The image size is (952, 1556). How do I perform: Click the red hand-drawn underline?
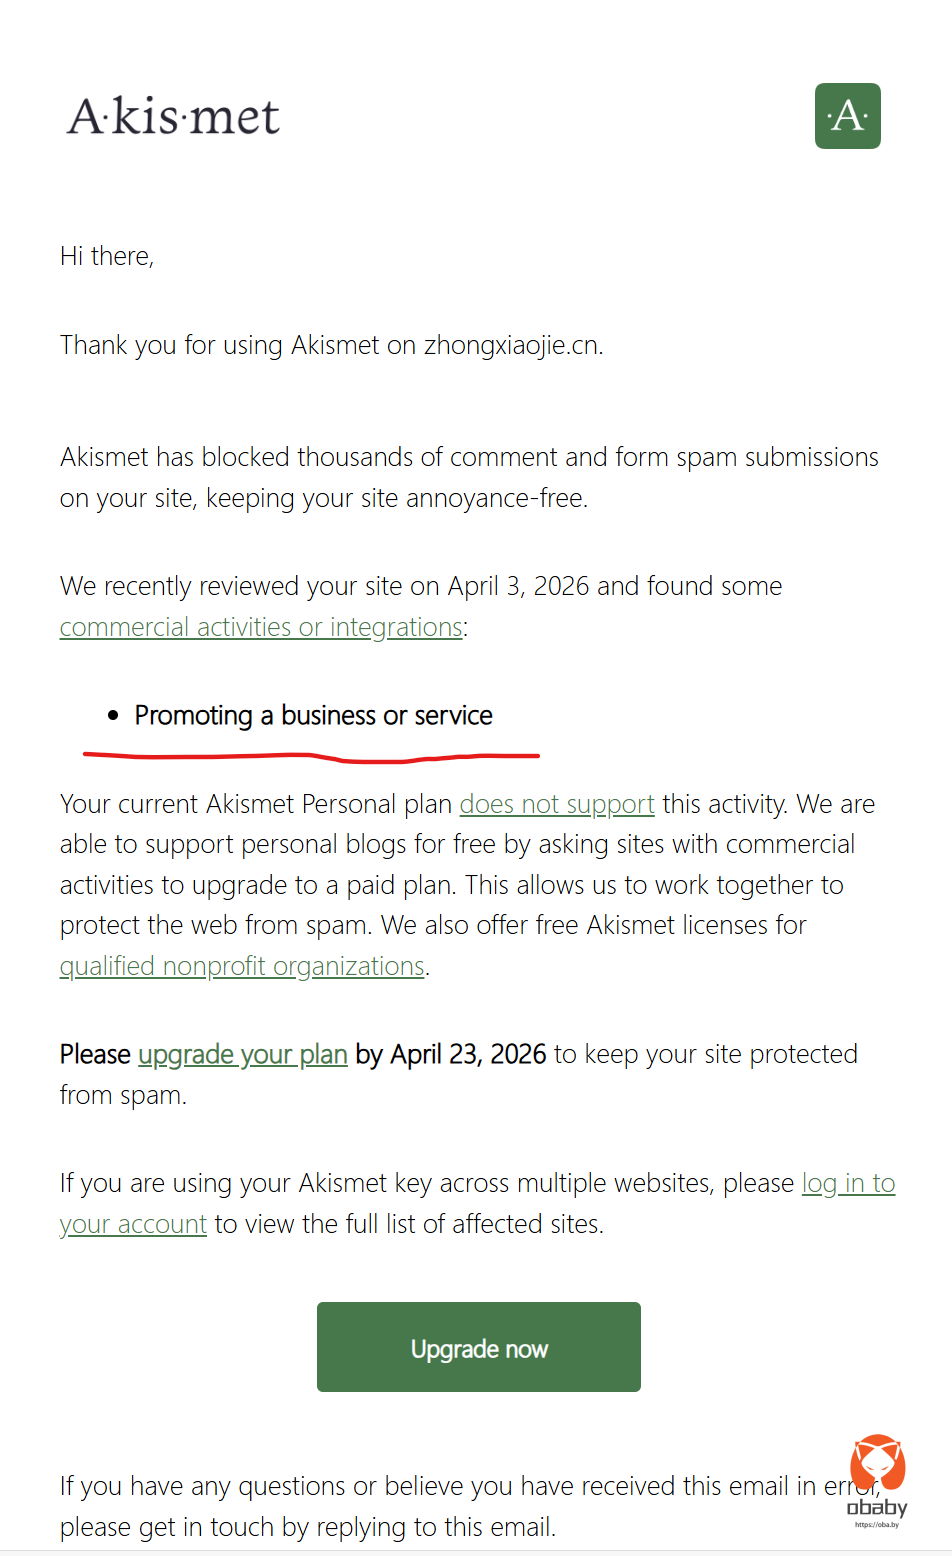312,757
